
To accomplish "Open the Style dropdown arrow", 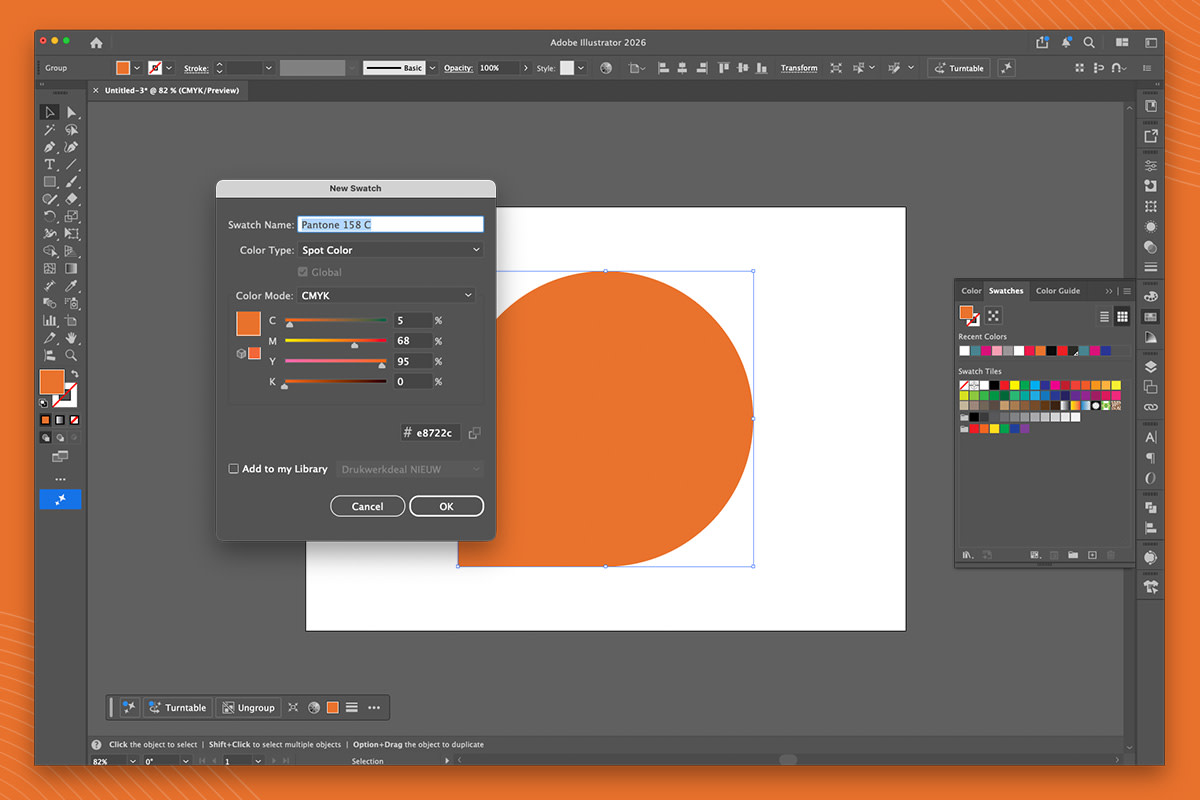I will tap(582, 68).
